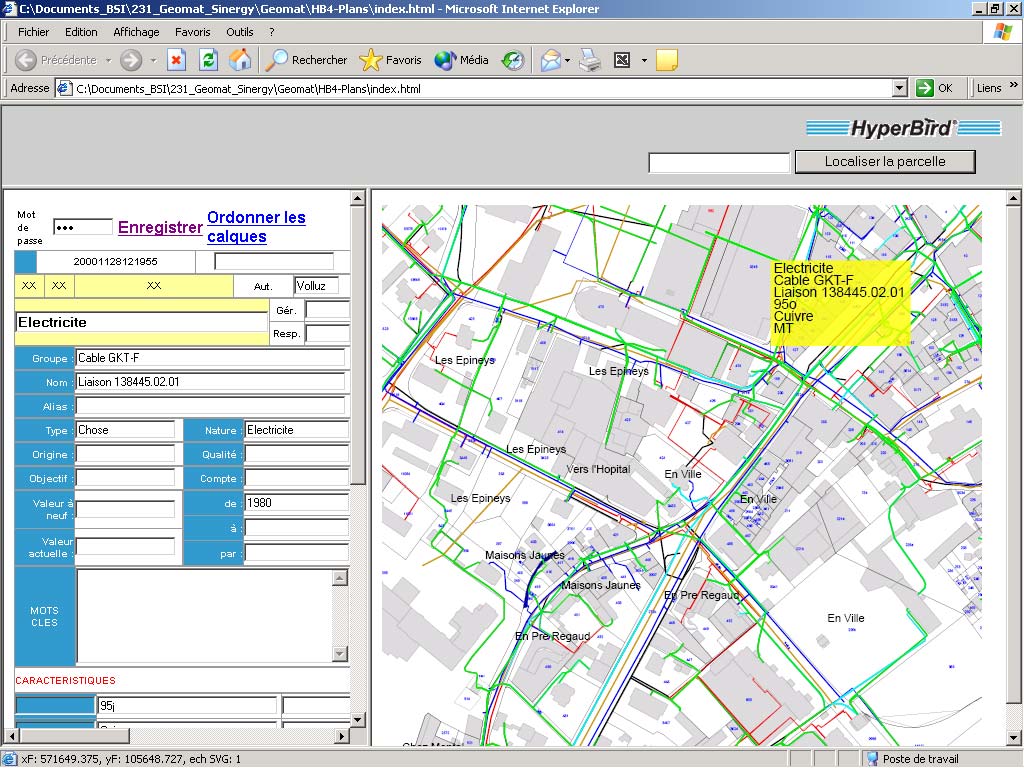This screenshot has height=768, width=1024.
Task: Click MOTS CLES textarea scroll down arrow
Action: coord(340,653)
